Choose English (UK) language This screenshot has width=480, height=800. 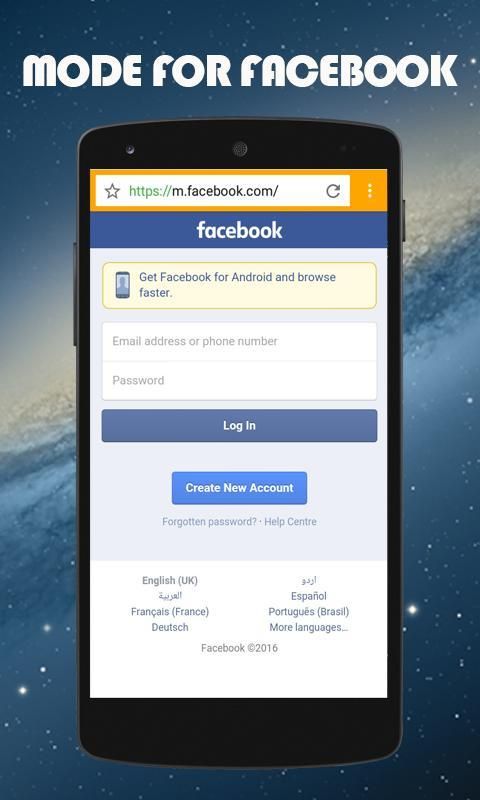point(170,580)
